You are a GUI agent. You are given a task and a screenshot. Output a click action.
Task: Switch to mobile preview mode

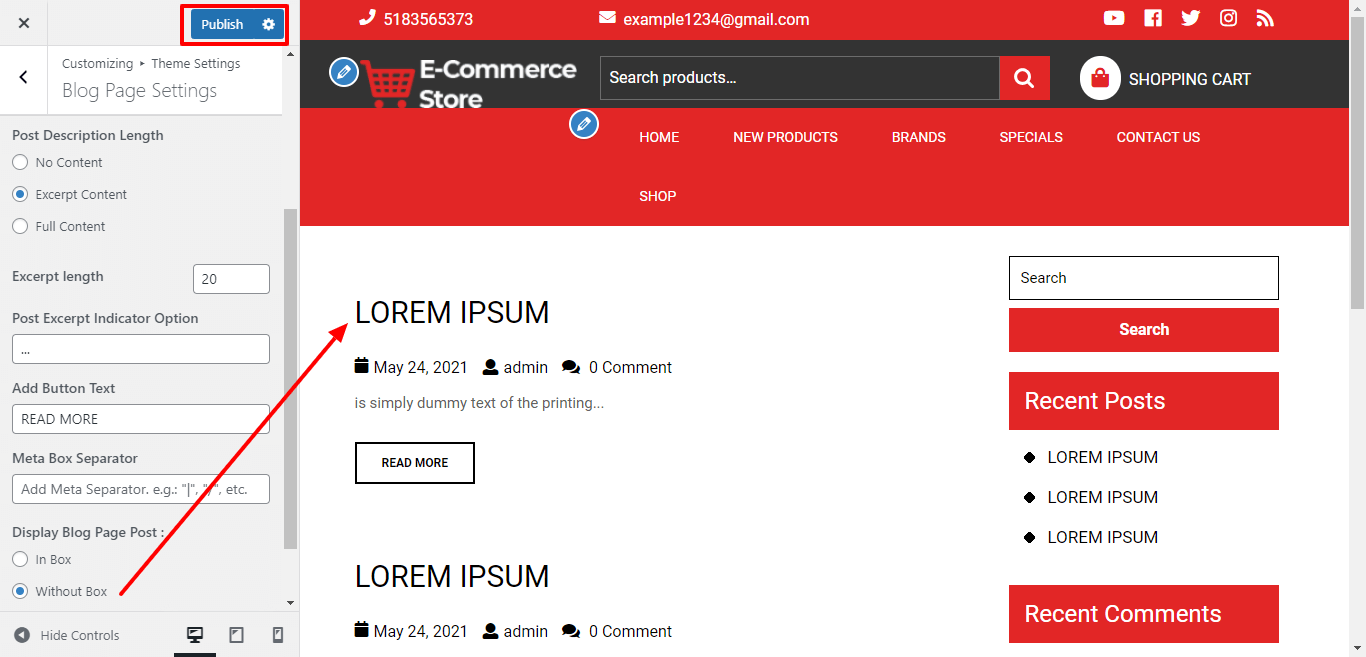click(x=278, y=635)
